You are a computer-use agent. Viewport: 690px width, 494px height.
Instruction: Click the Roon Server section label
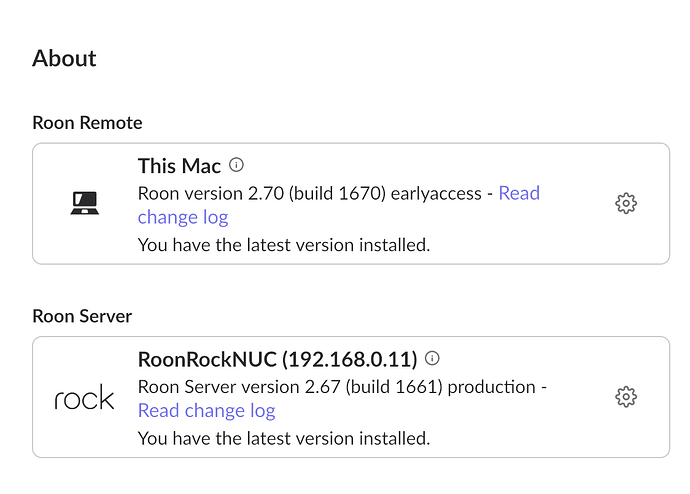(x=82, y=316)
